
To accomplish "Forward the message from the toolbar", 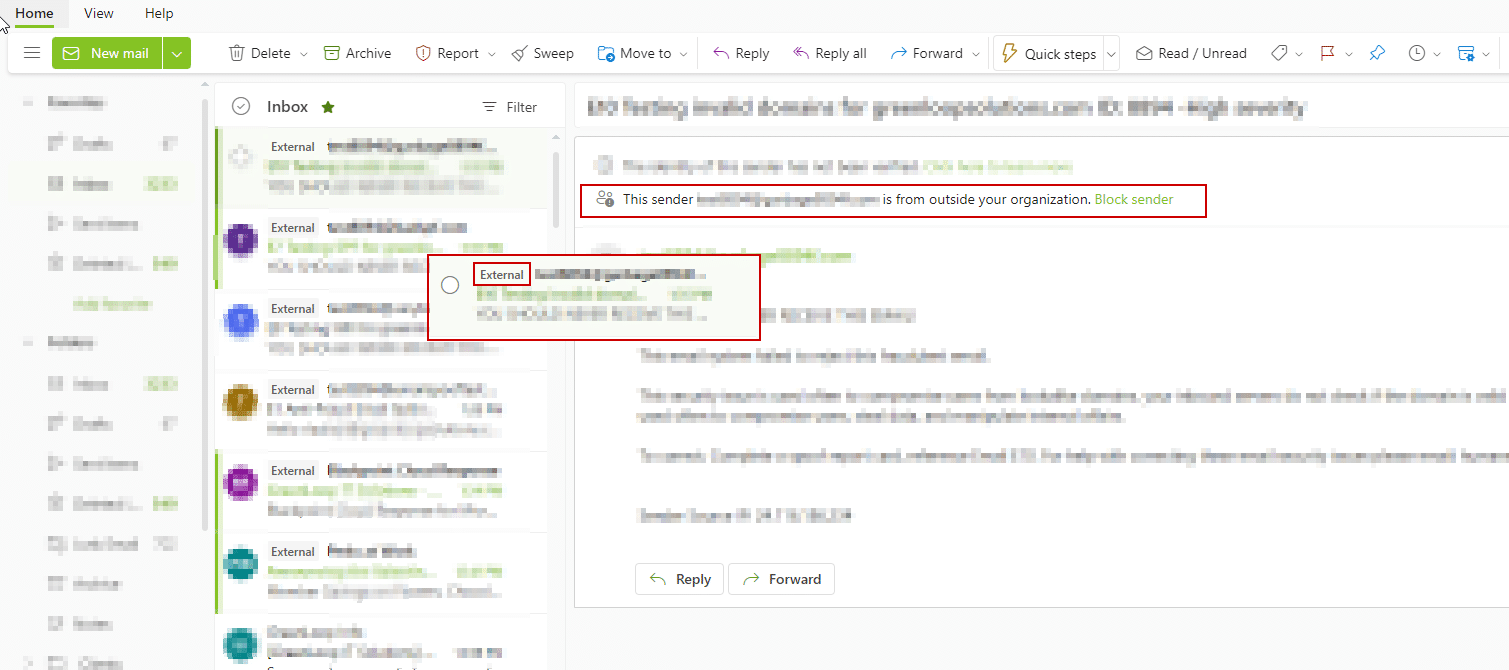I will coord(926,53).
